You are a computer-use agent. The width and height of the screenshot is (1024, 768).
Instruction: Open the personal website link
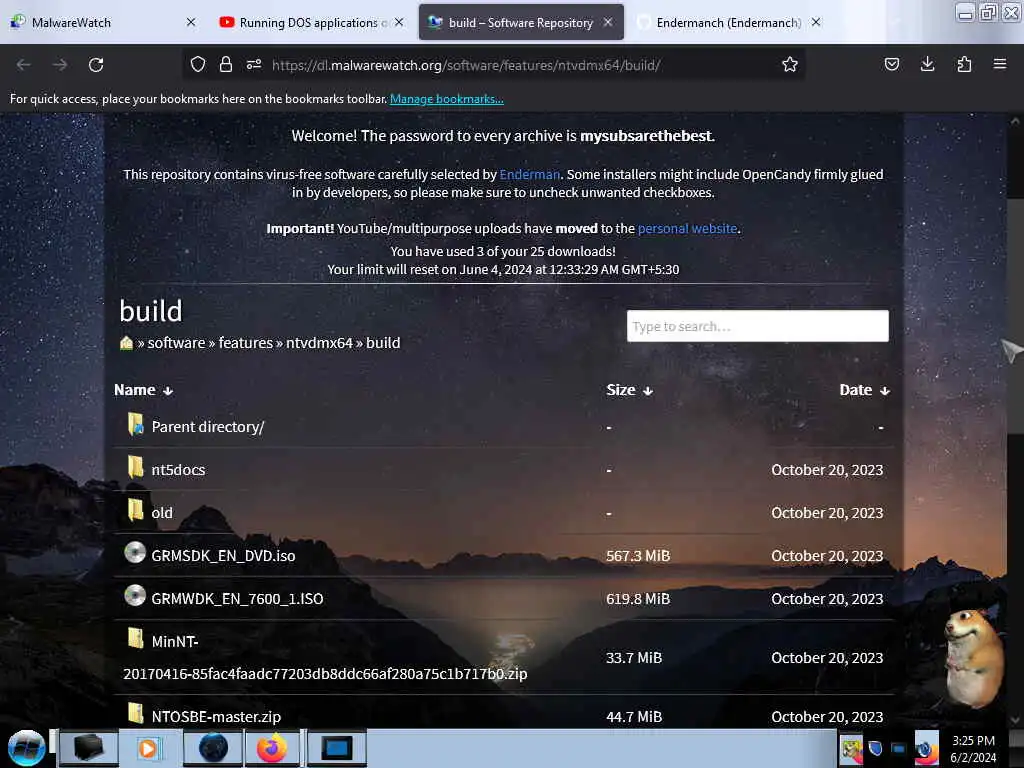[687, 229]
